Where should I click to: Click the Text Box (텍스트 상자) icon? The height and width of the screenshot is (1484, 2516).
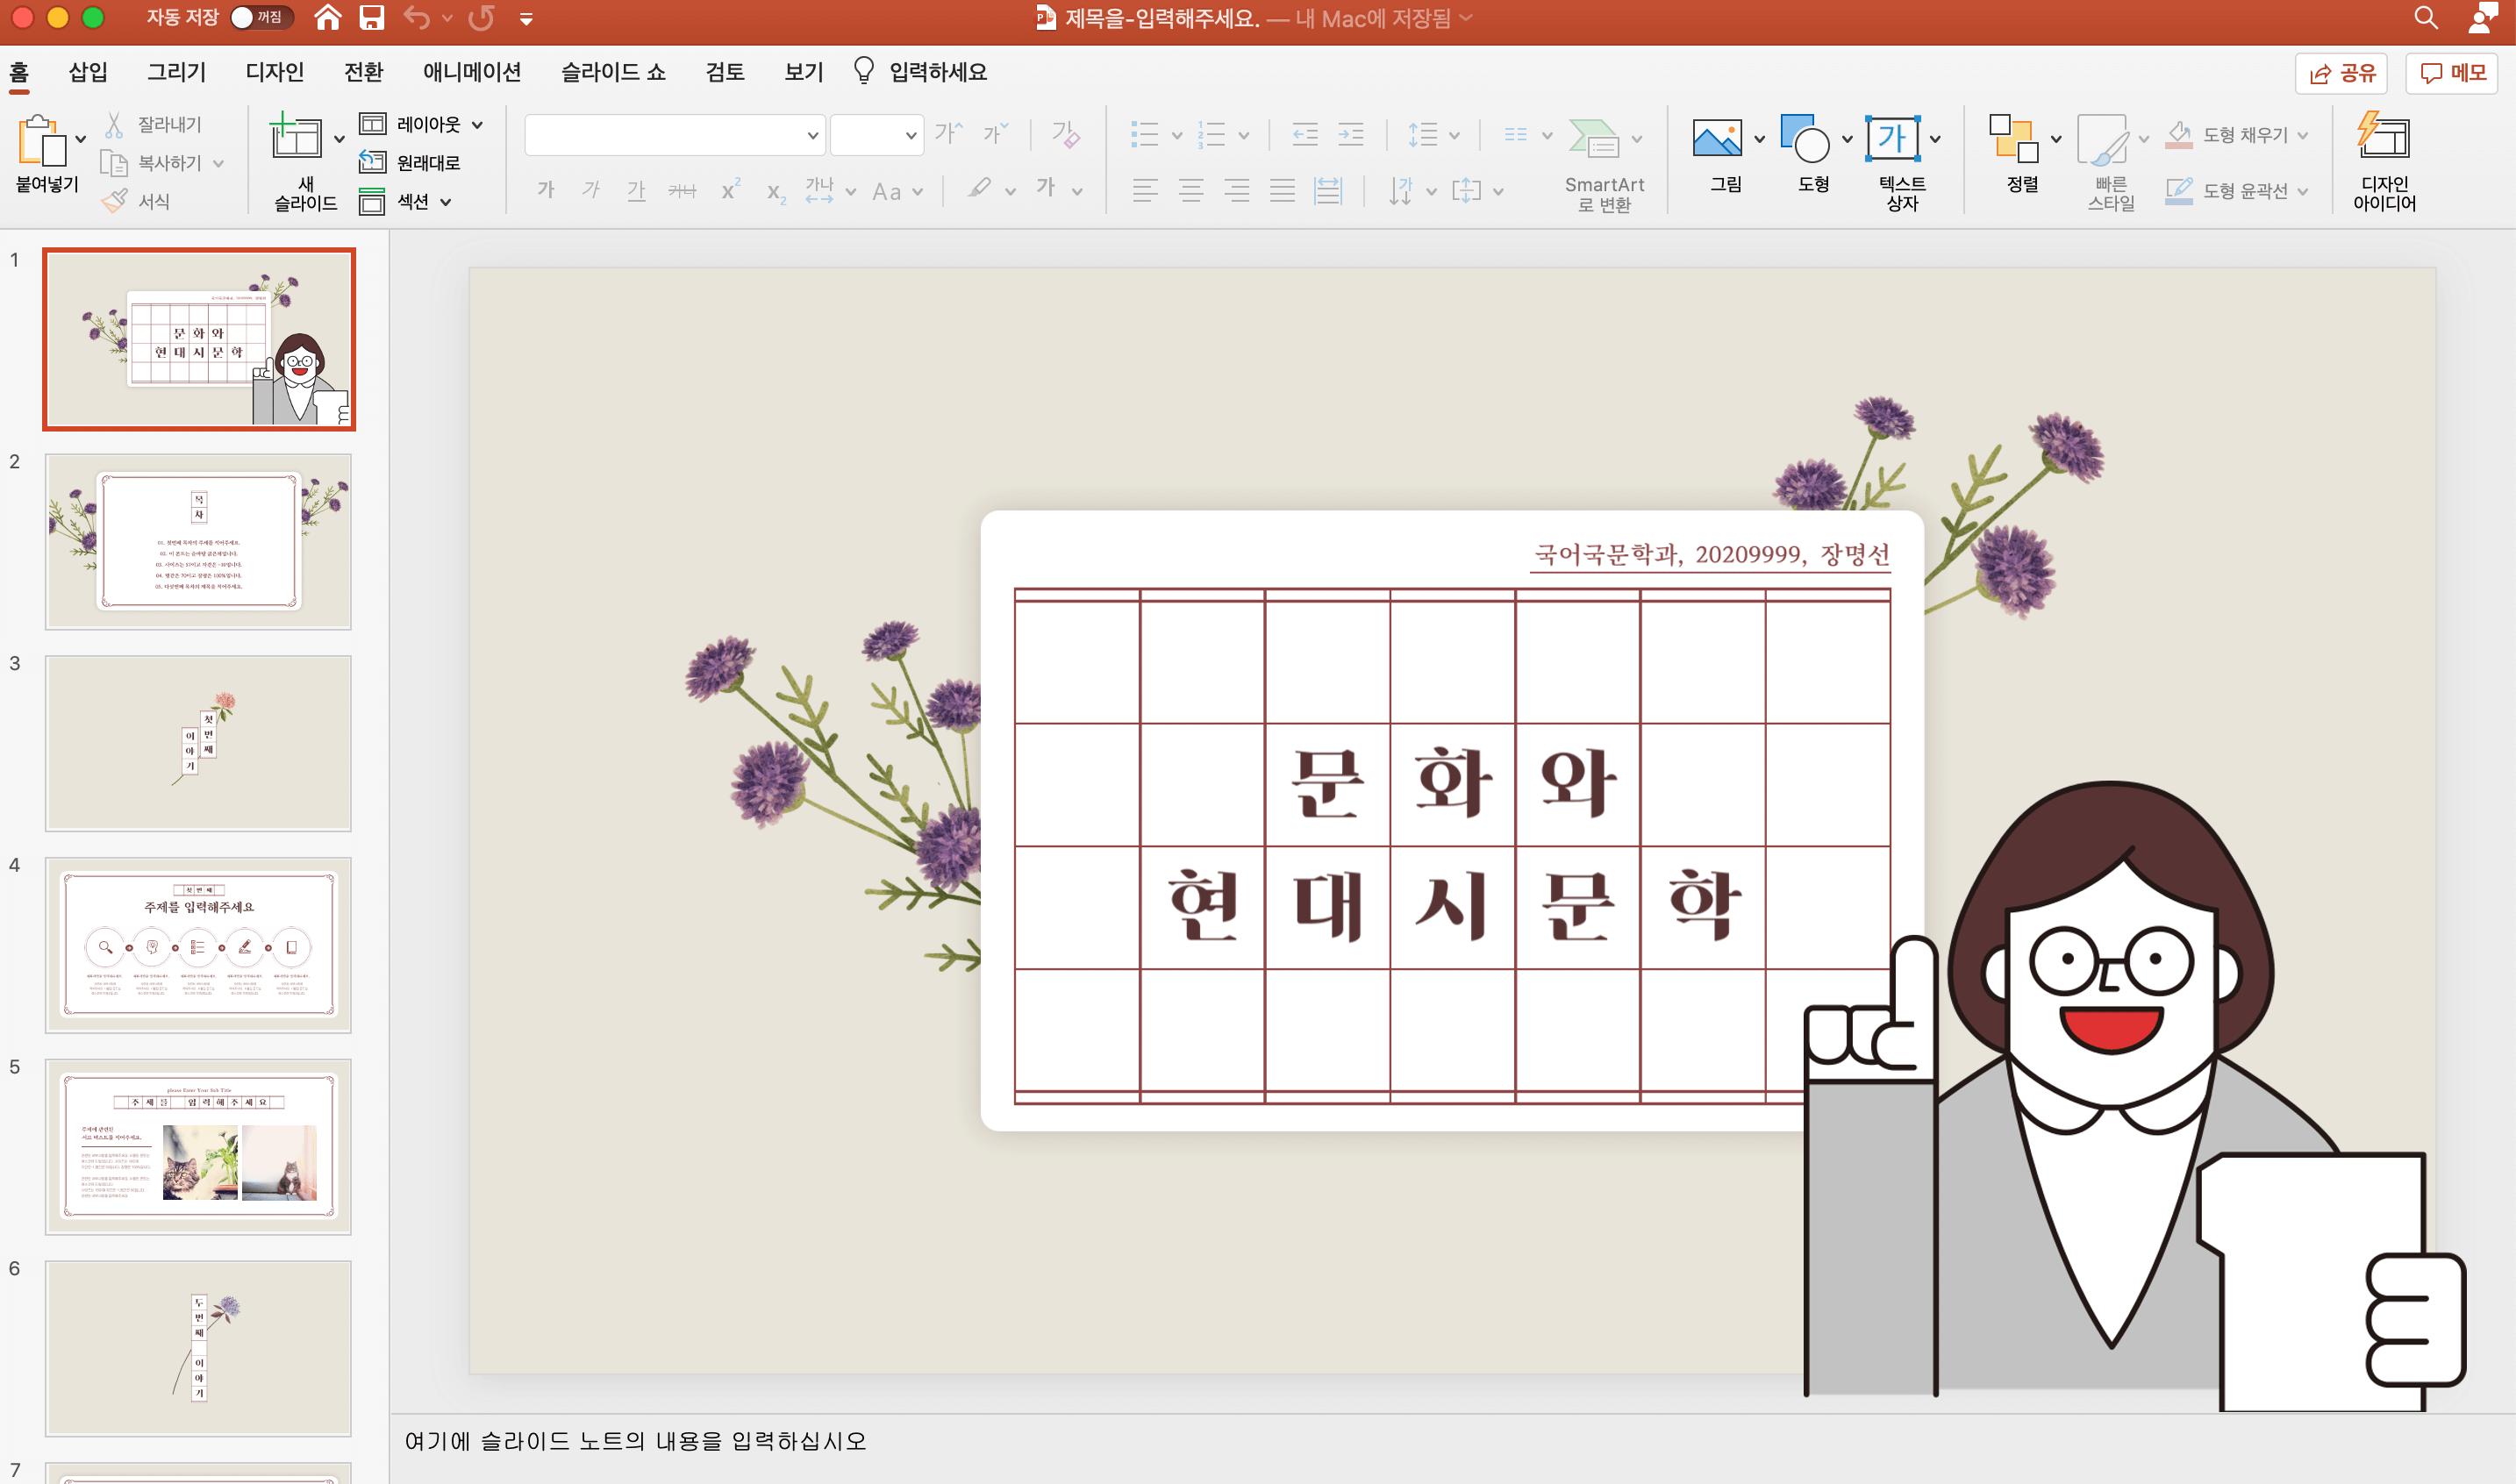(1892, 139)
